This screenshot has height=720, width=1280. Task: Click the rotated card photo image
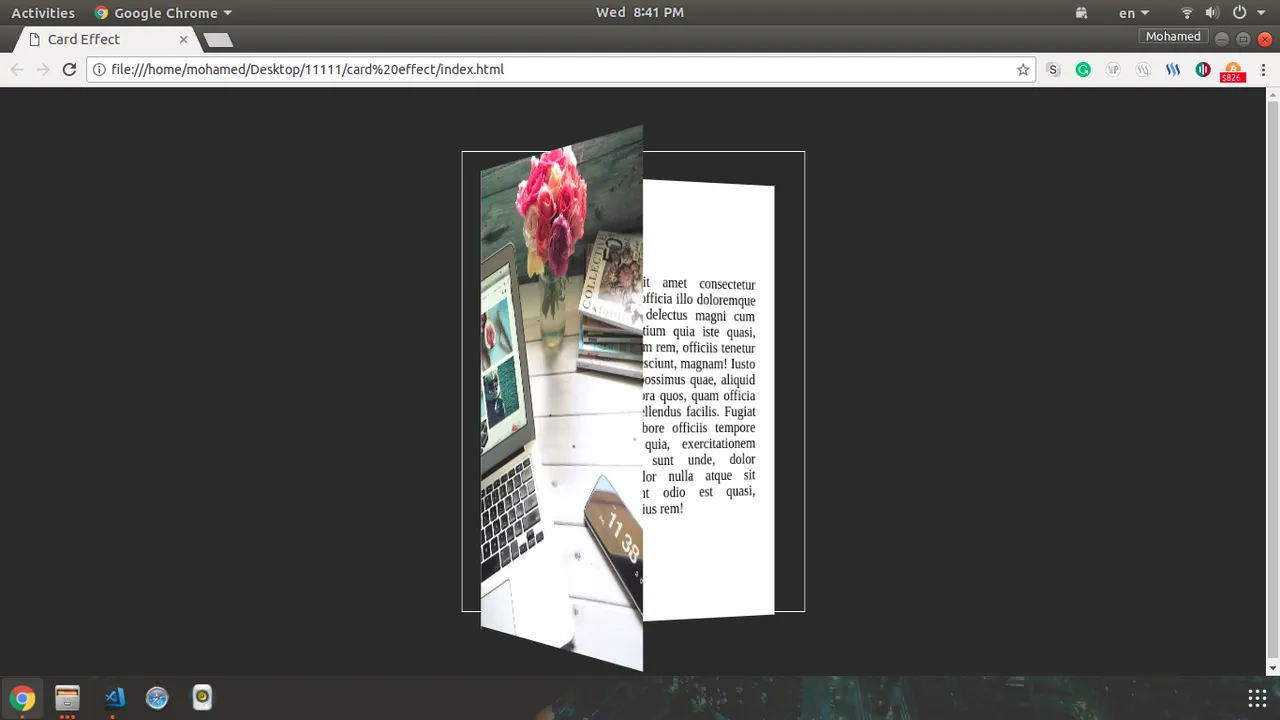pyautogui.click(x=562, y=400)
